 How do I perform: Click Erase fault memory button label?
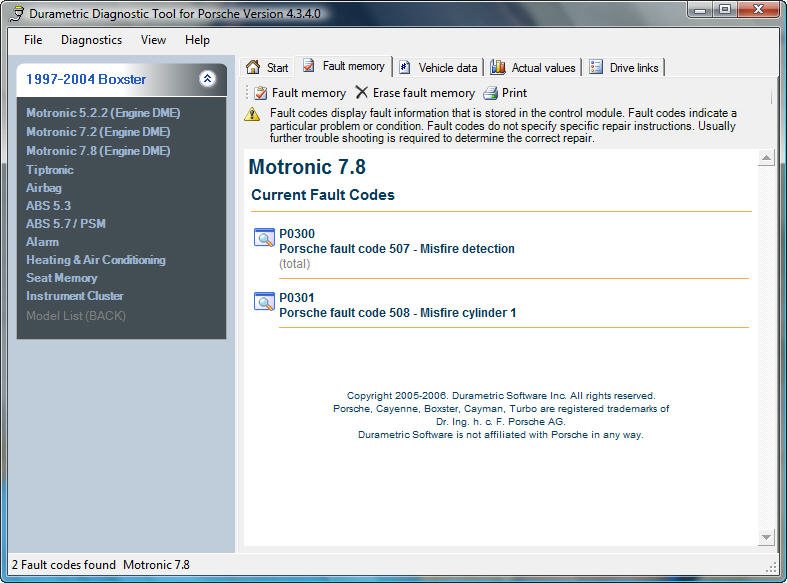(424, 93)
